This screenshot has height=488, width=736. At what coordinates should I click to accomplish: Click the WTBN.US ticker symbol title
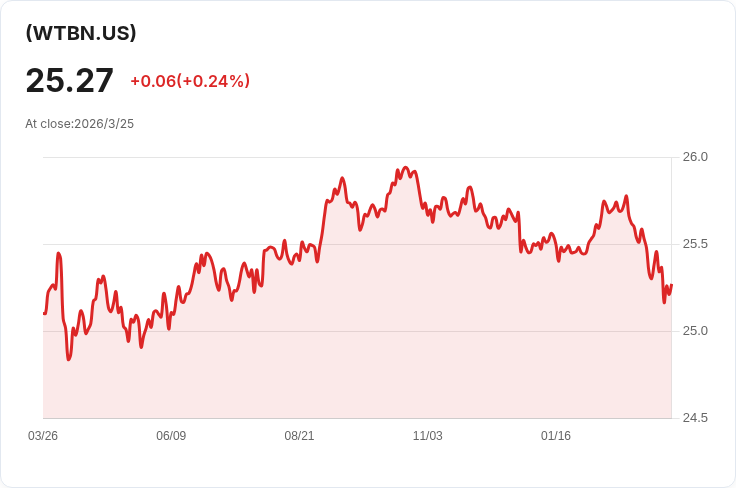click(81, 33)
